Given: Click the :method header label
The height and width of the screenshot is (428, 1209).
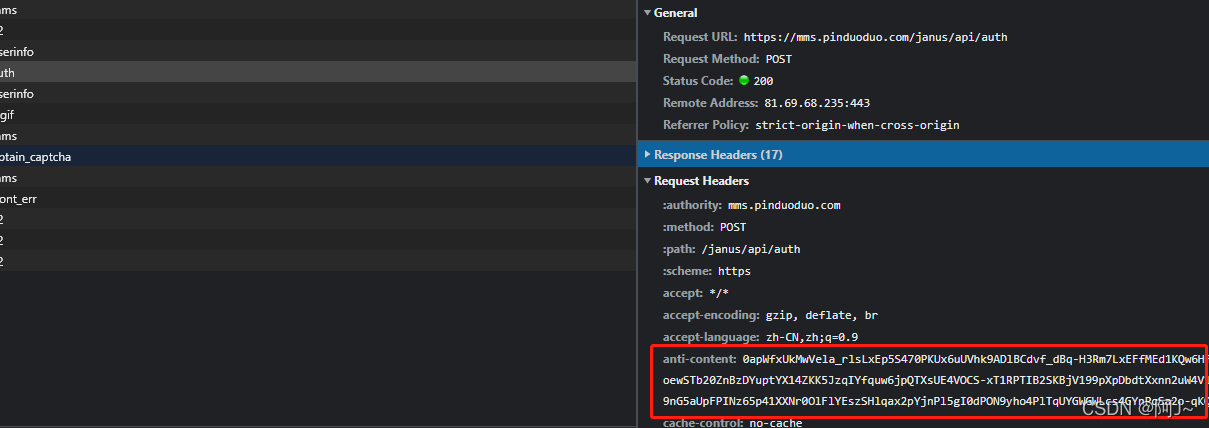Looking at the screenshot, I should 688,227.
